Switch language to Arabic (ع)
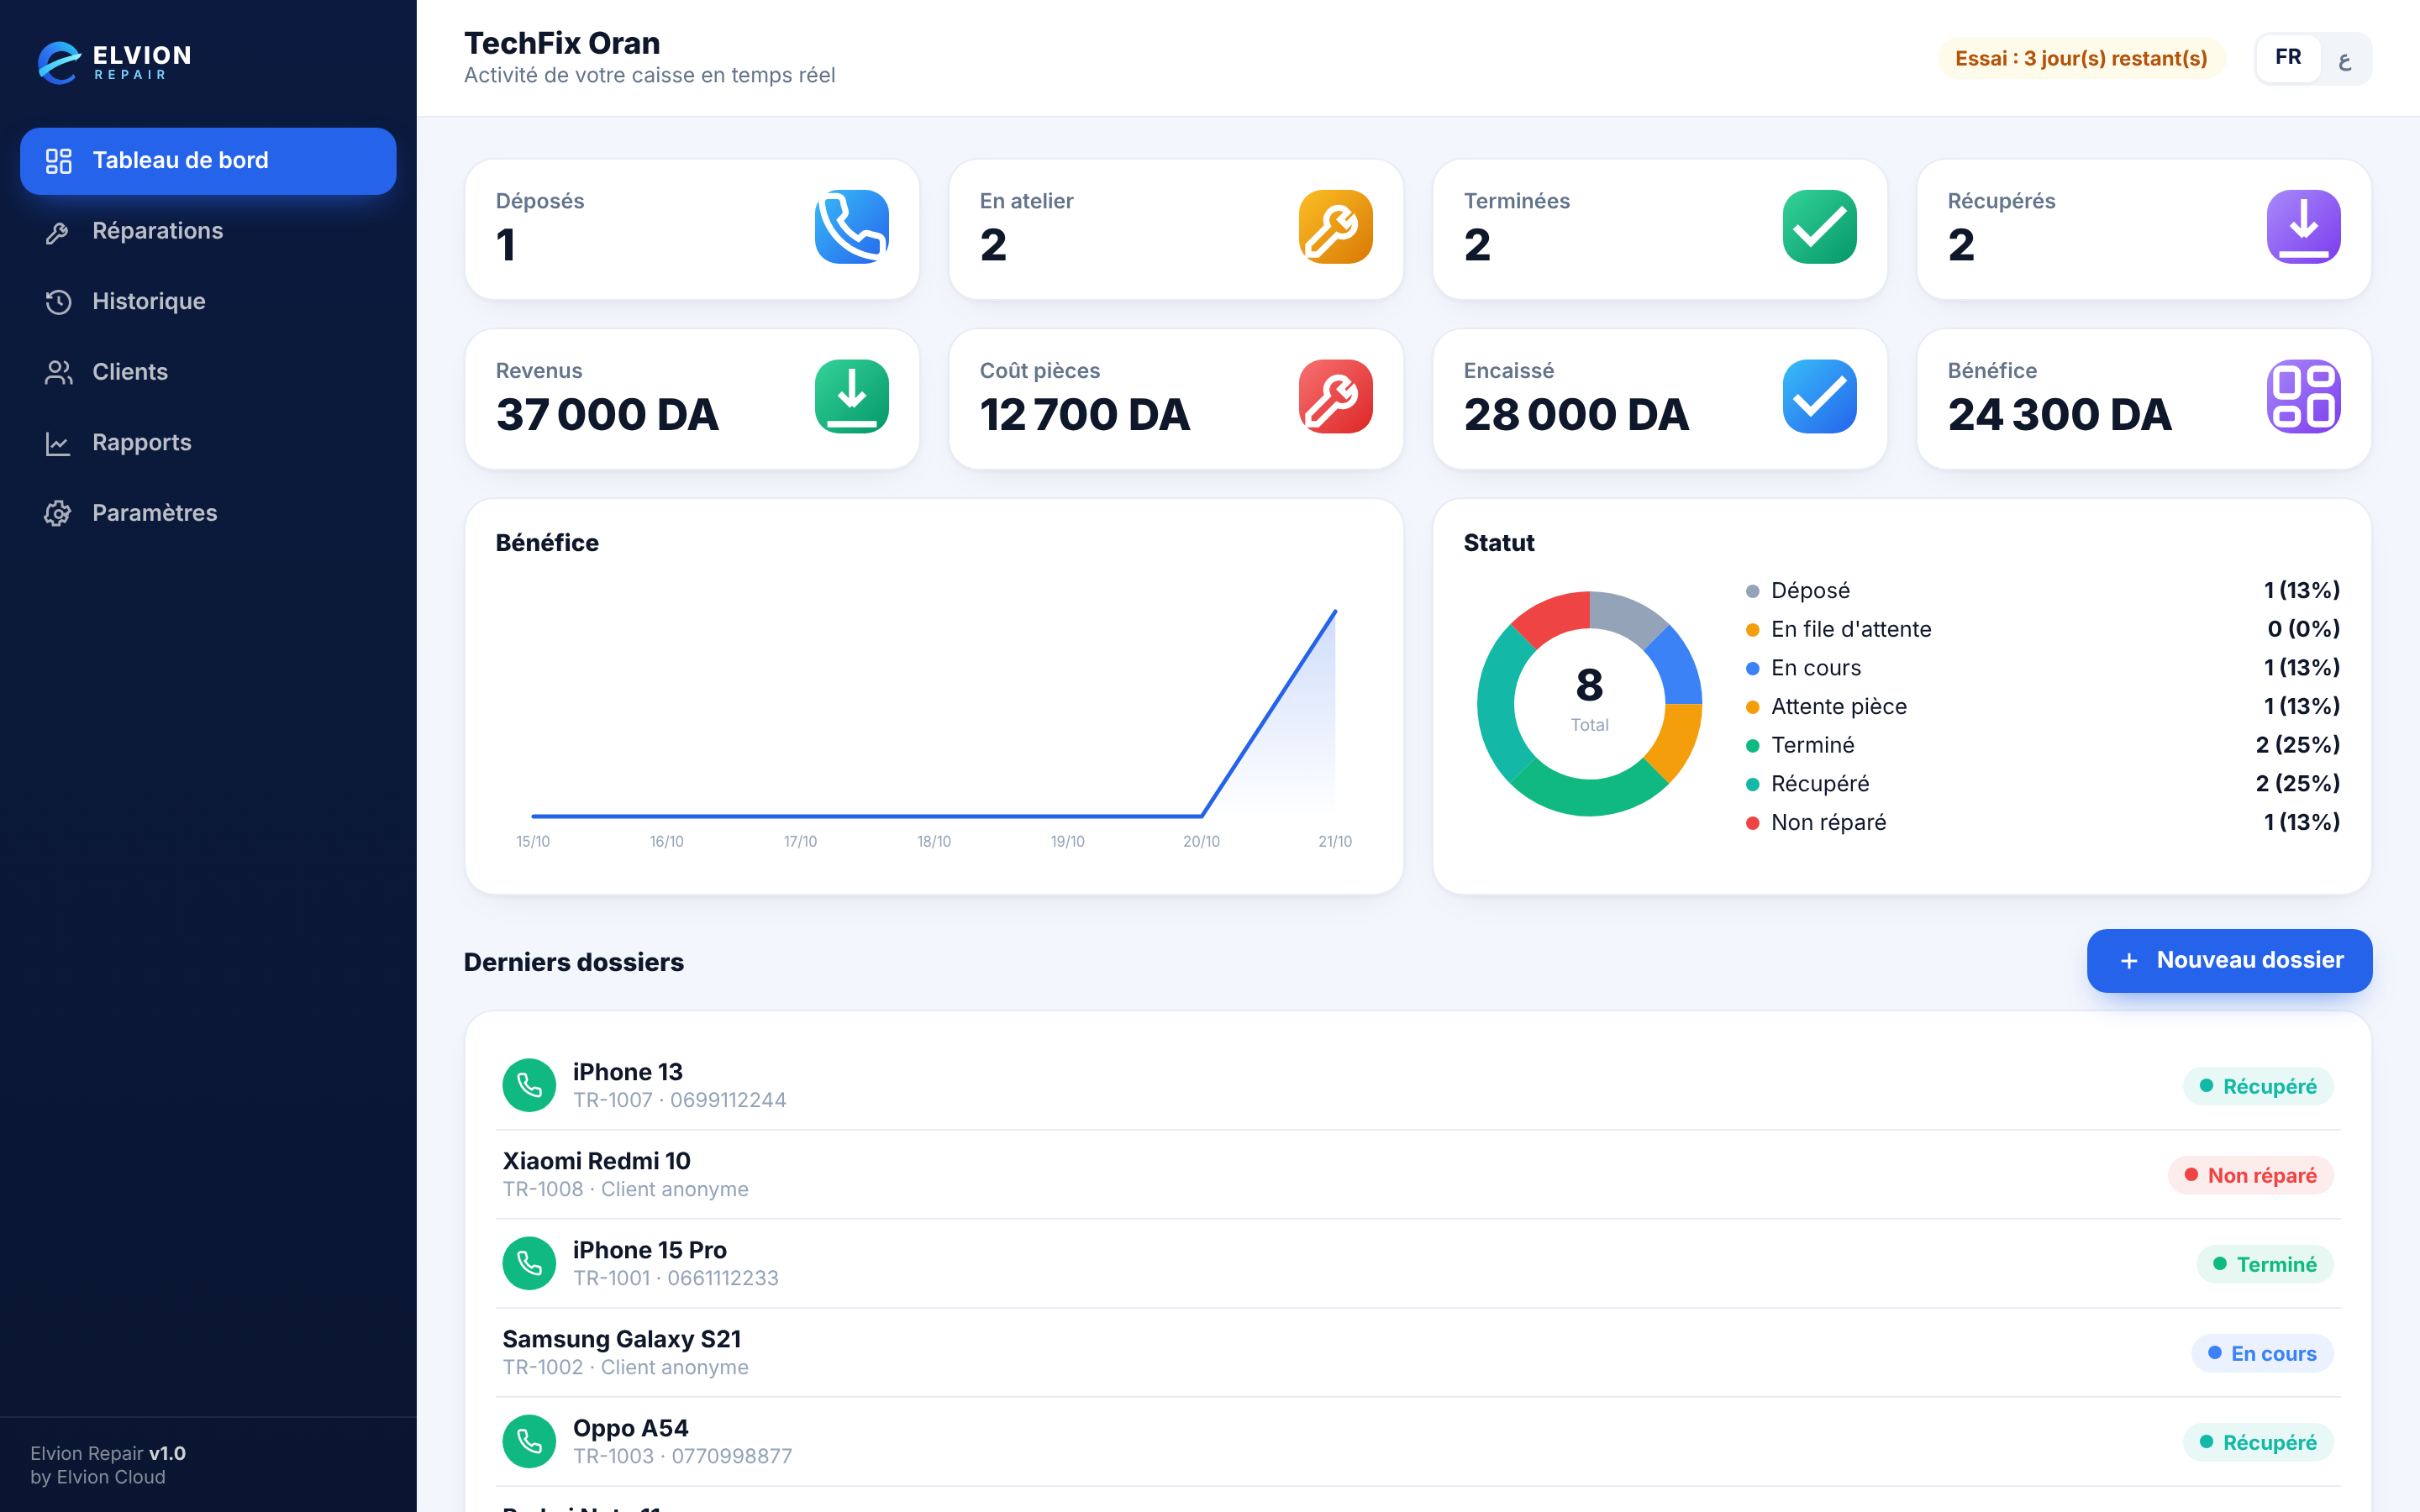 click(x=2344, y=60)
